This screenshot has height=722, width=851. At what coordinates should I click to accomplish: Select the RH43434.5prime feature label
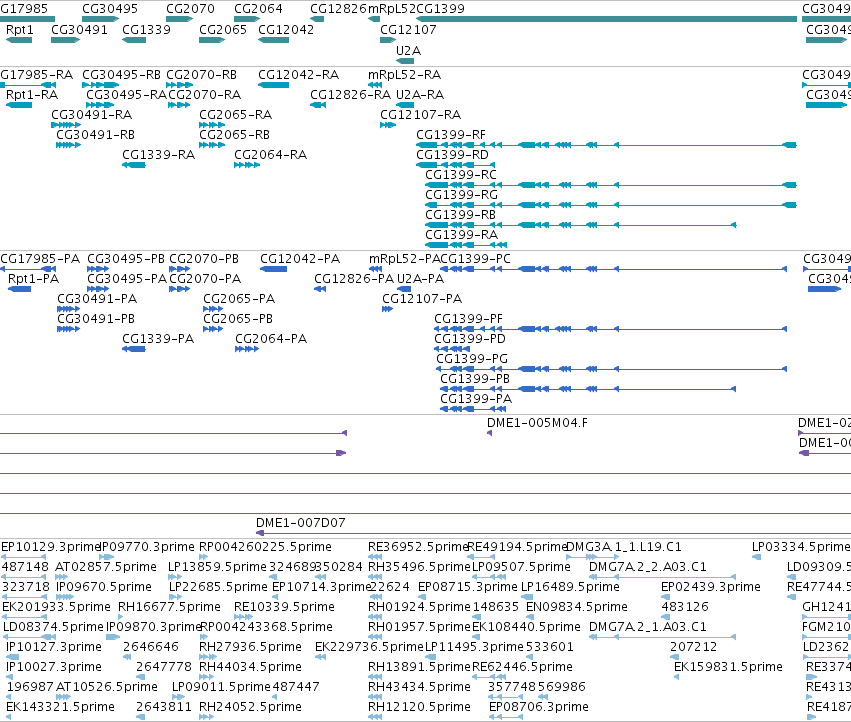(x=420, y=687)
